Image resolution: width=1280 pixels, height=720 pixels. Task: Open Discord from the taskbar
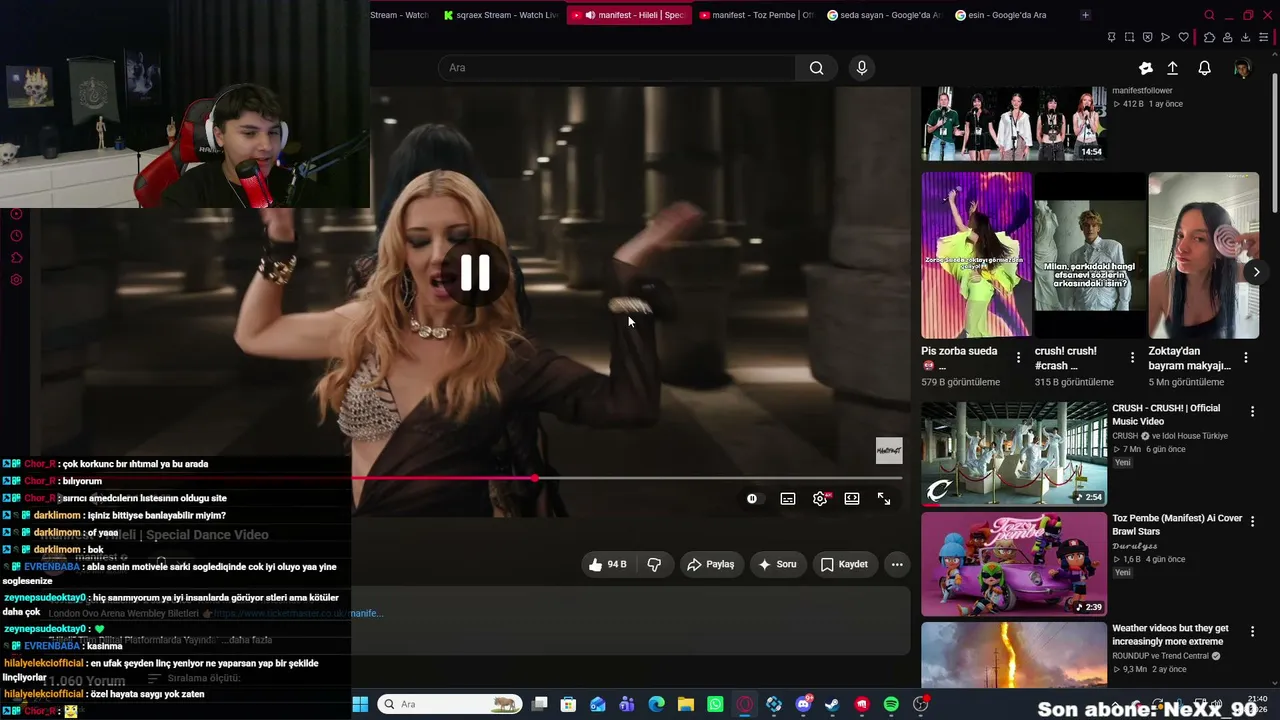click(x=803, y=704)
